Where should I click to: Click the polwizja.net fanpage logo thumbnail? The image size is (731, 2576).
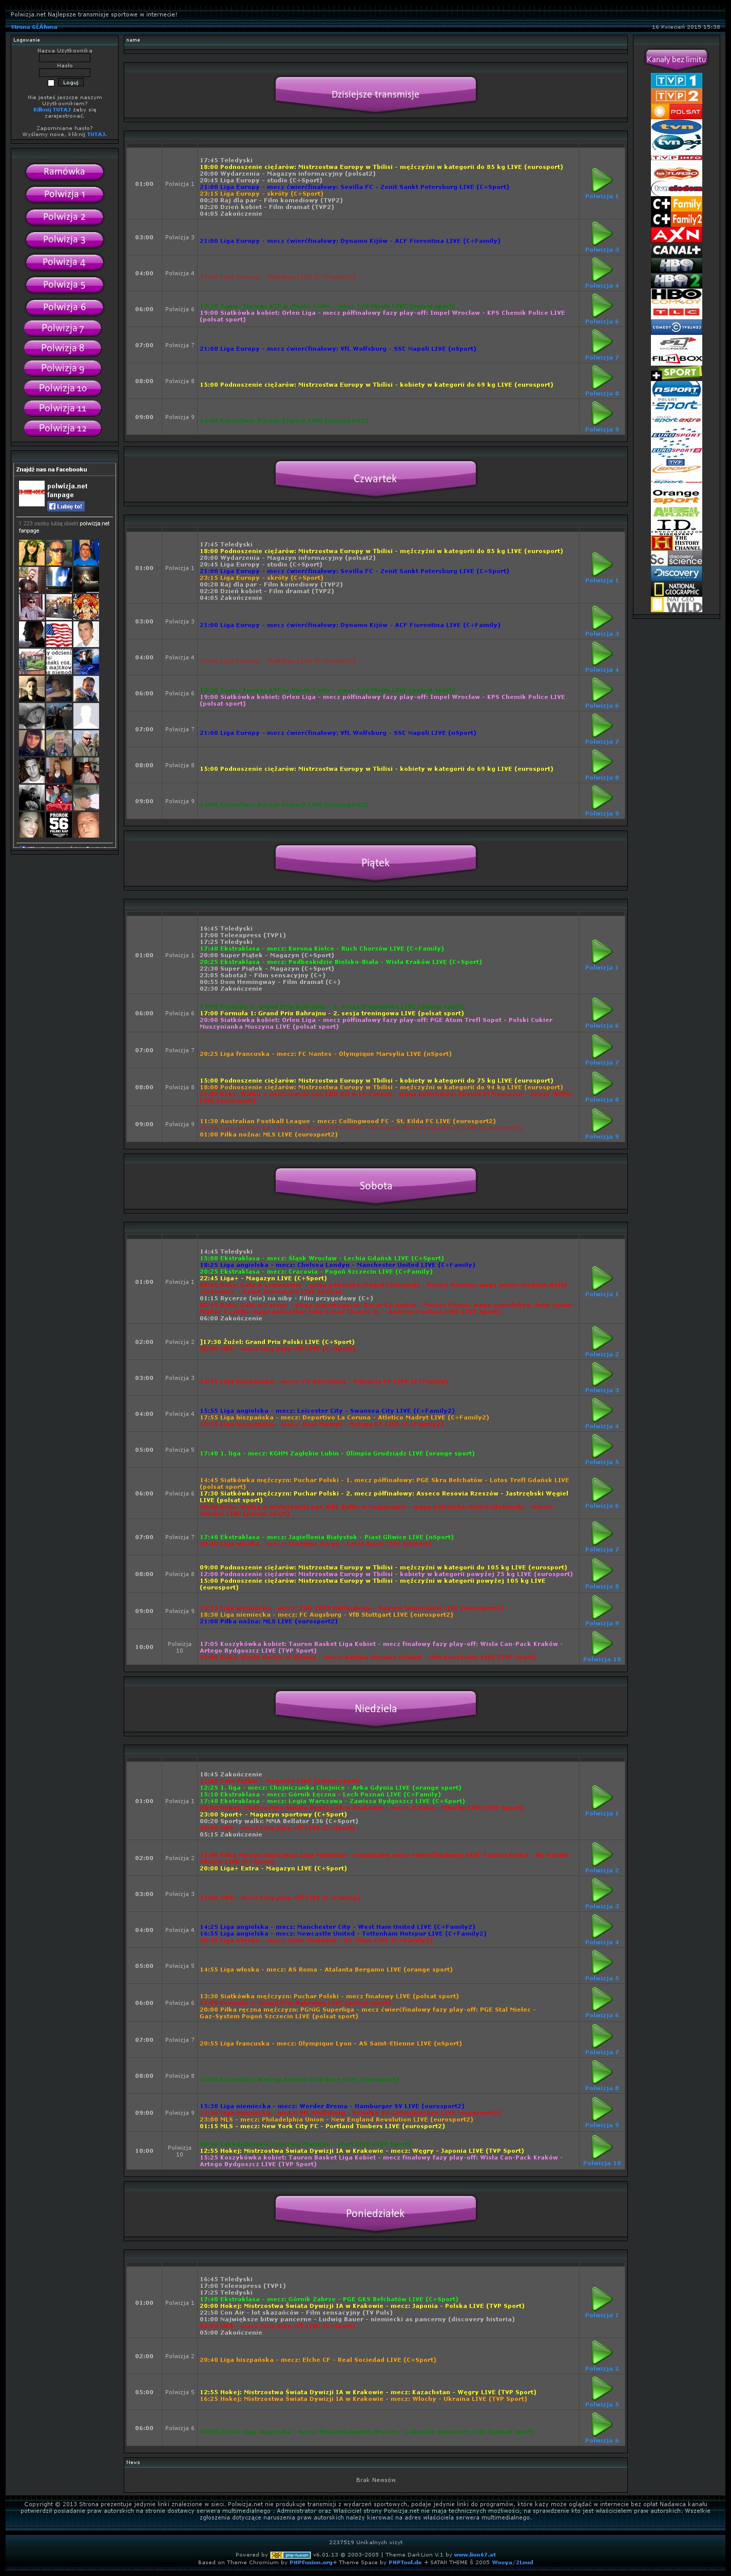coord(32,494)
